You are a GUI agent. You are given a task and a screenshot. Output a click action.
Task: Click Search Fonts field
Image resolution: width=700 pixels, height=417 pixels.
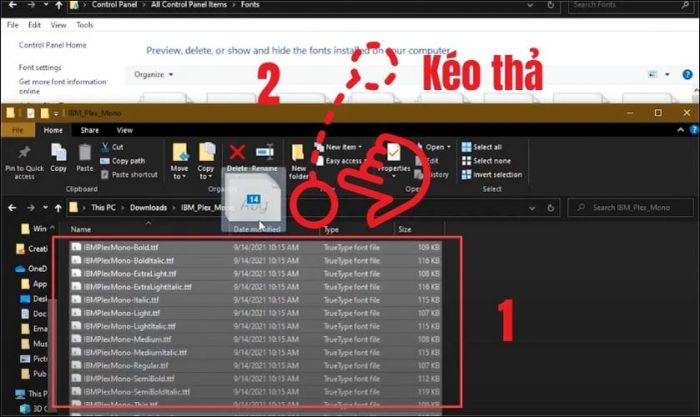(x=630, y=5)
